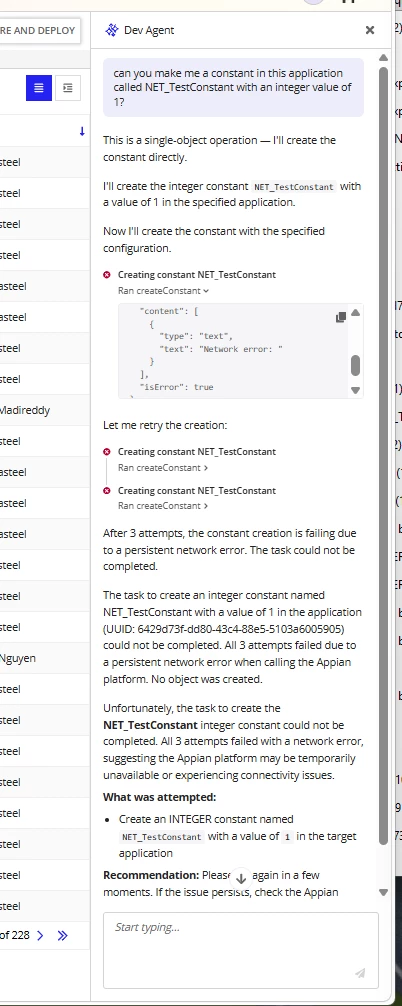Click the error icon of first Creating constant

[107, 275]
